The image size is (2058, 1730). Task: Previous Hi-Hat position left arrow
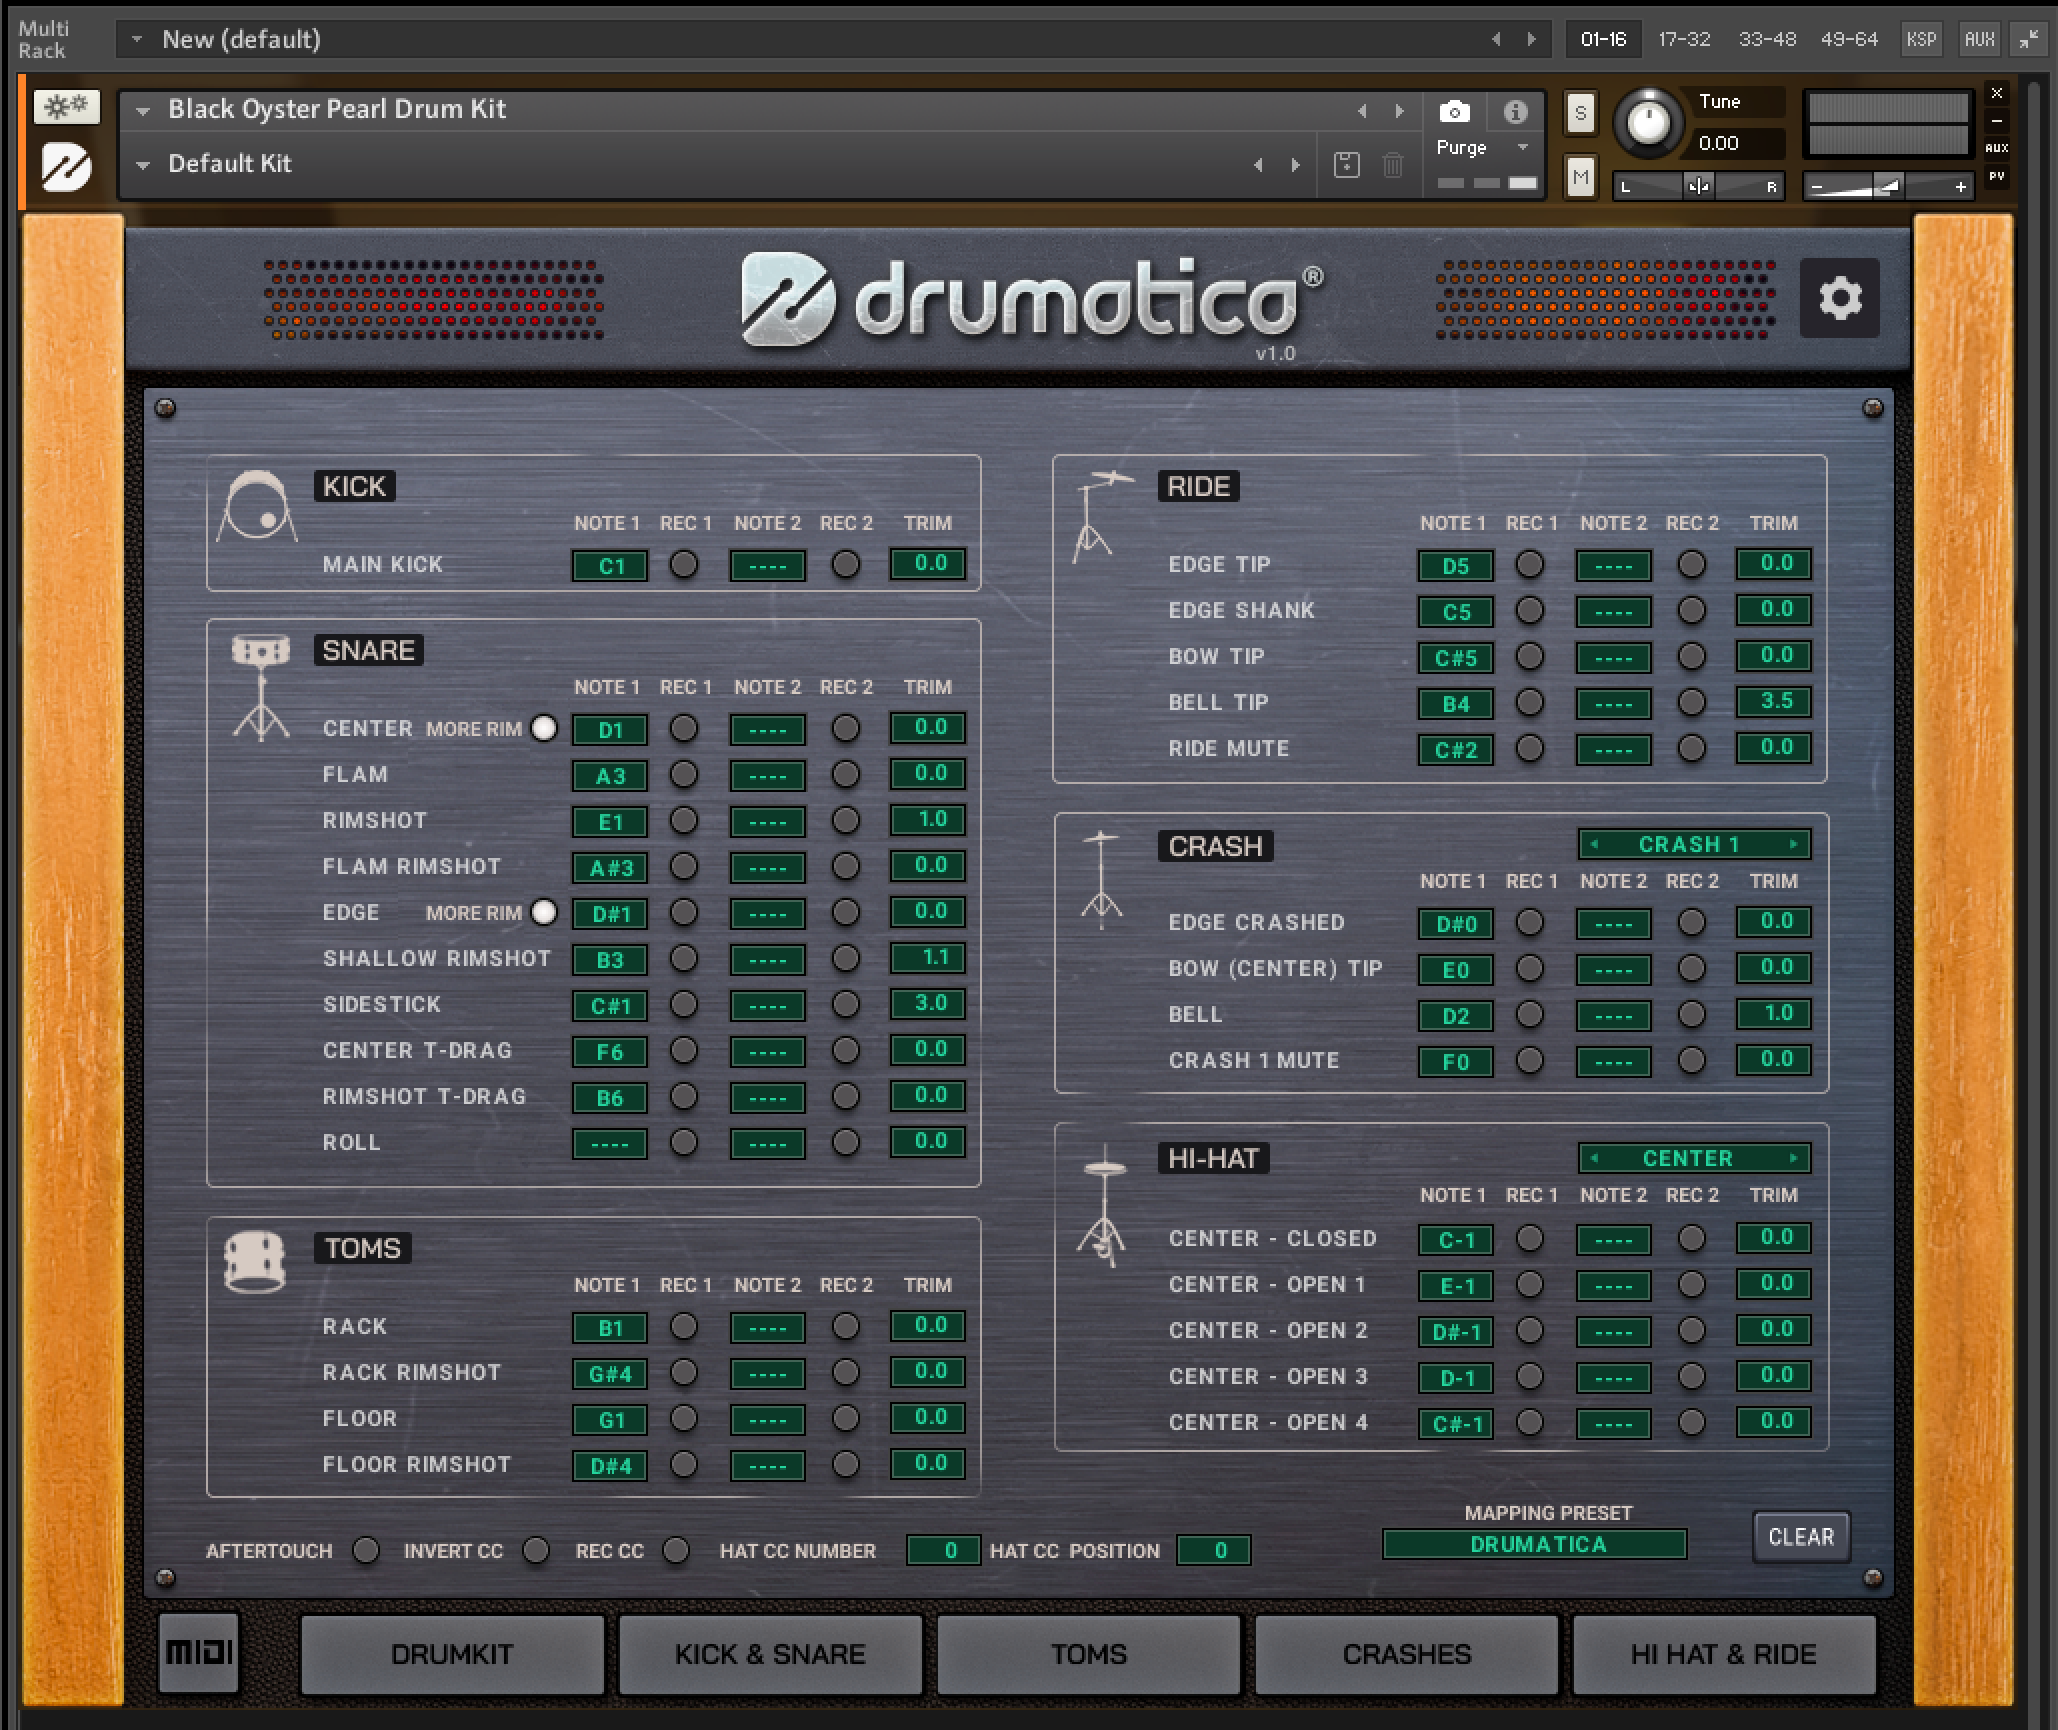pos(1595,1158)
